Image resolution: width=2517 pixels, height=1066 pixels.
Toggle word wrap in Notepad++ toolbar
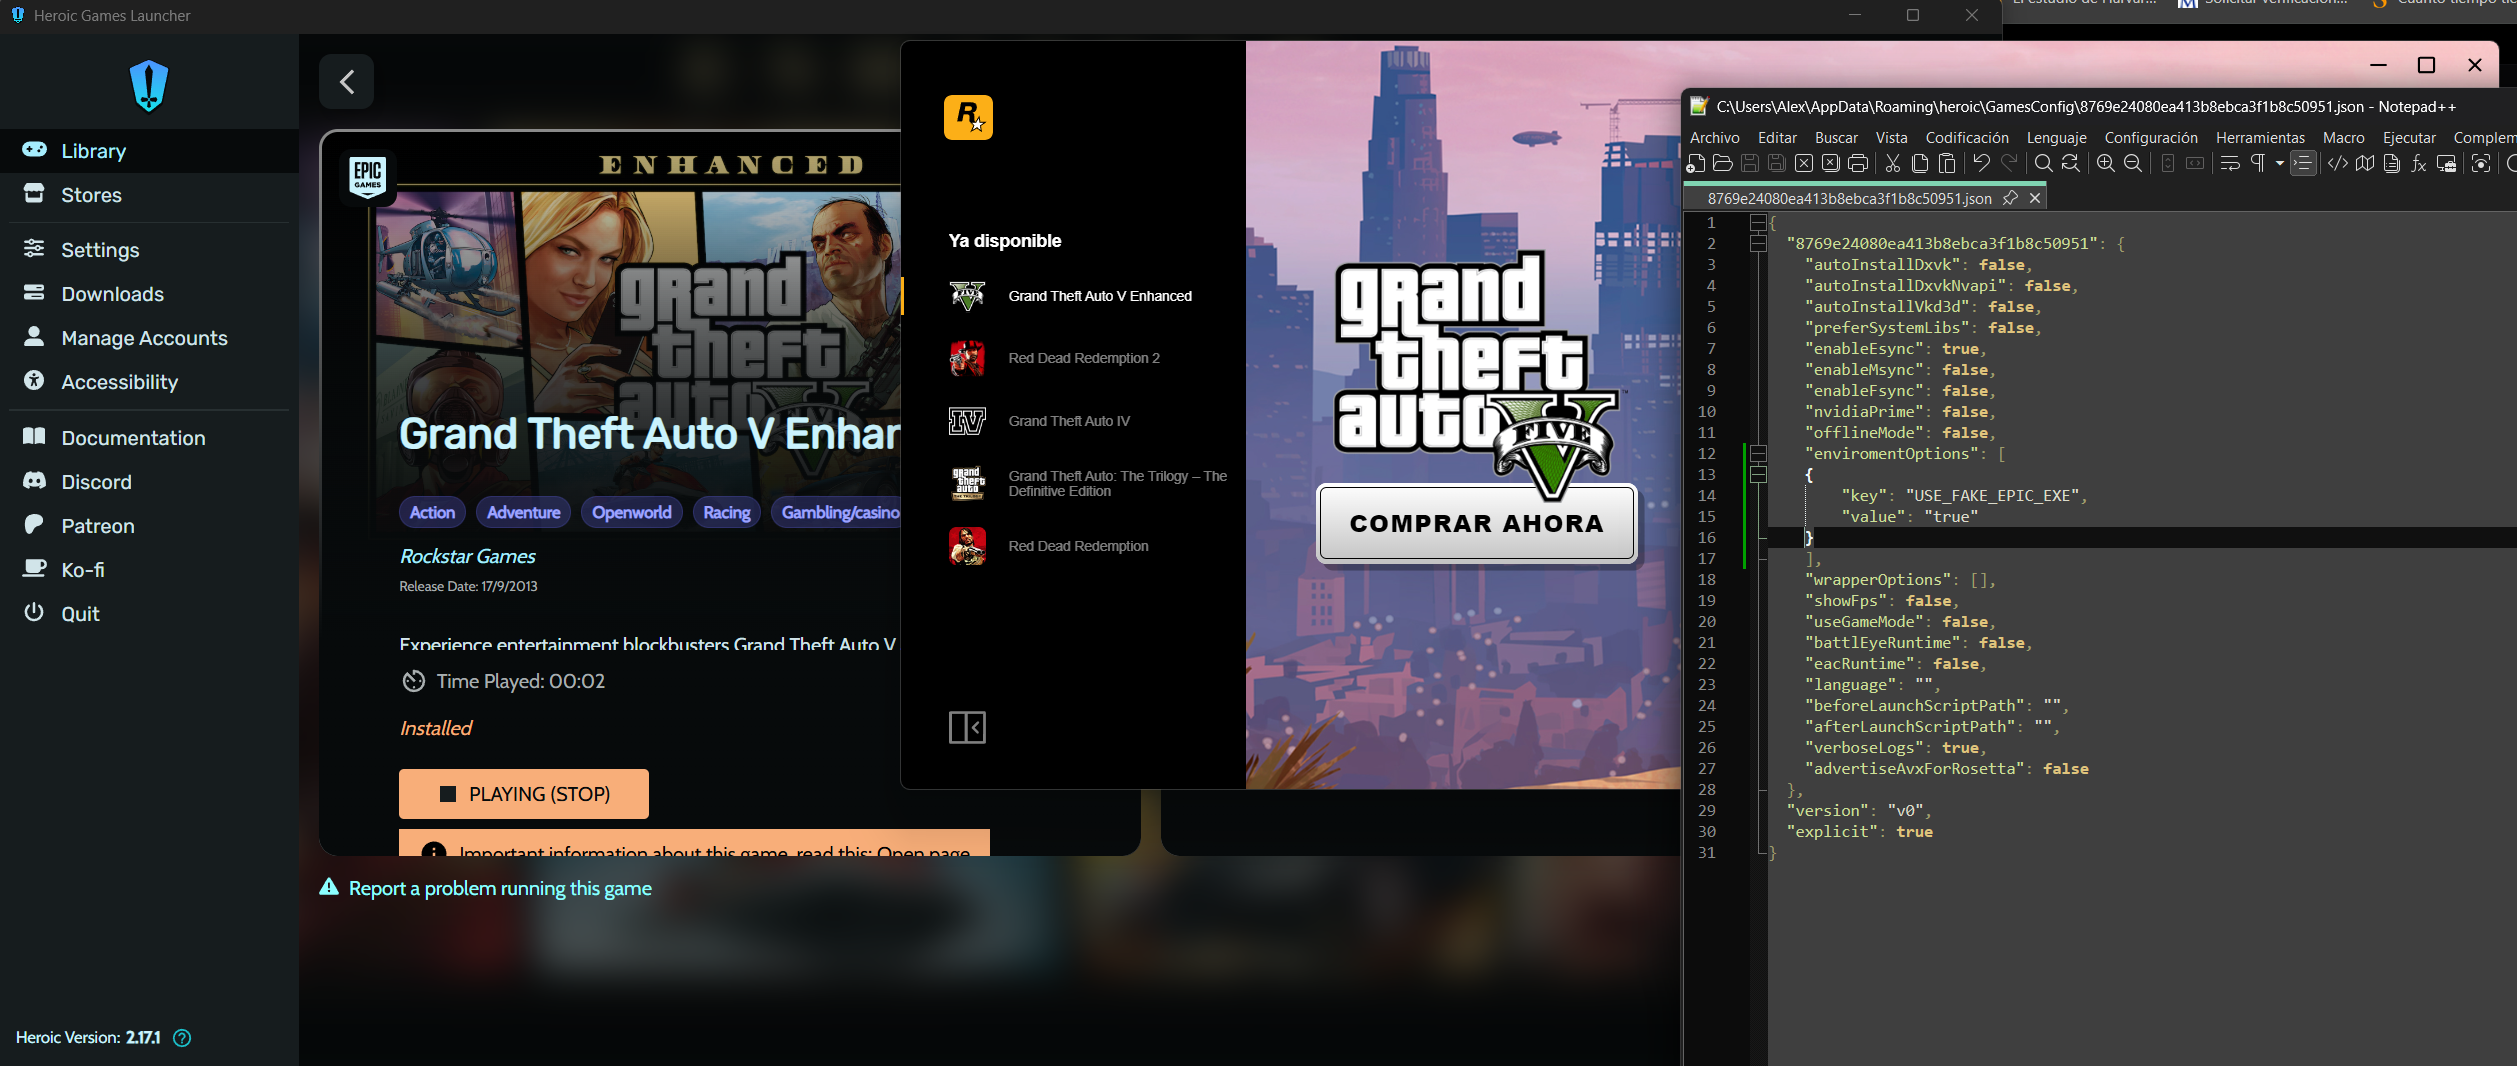2230,164
